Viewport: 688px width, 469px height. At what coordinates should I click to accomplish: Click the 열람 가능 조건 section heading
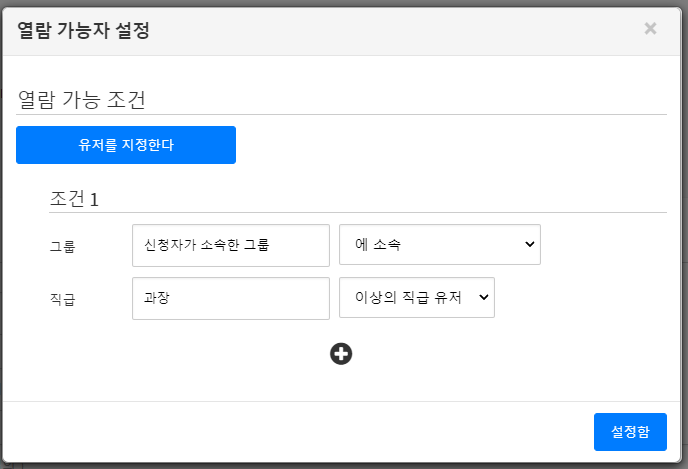pyautogui.click(x=82, y=100)
